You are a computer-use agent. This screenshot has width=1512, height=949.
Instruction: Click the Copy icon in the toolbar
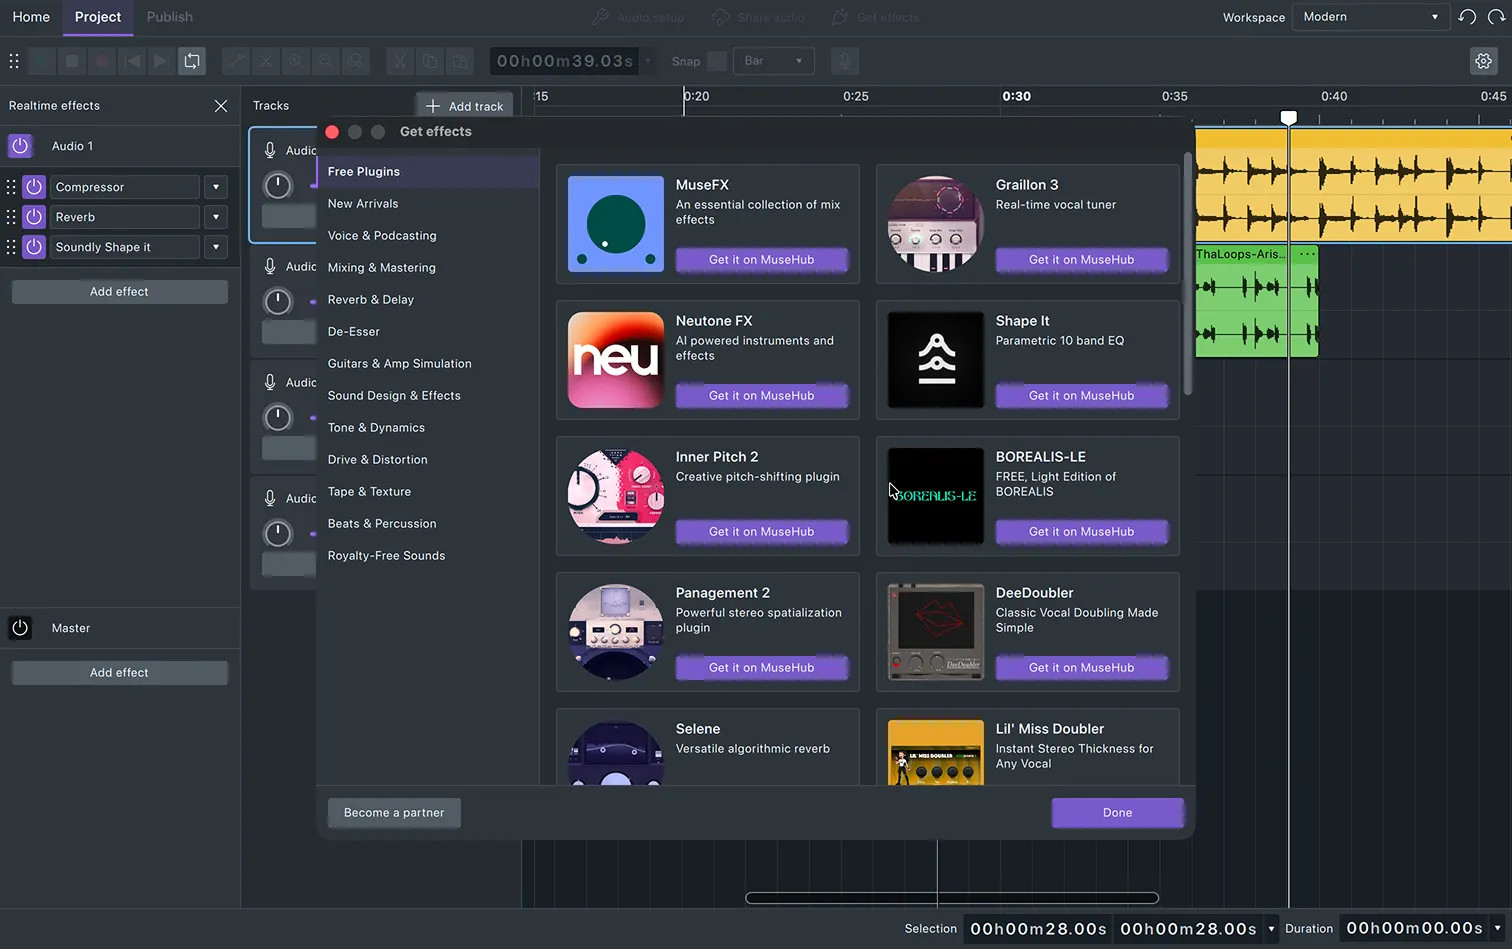[x=429, y=61]
